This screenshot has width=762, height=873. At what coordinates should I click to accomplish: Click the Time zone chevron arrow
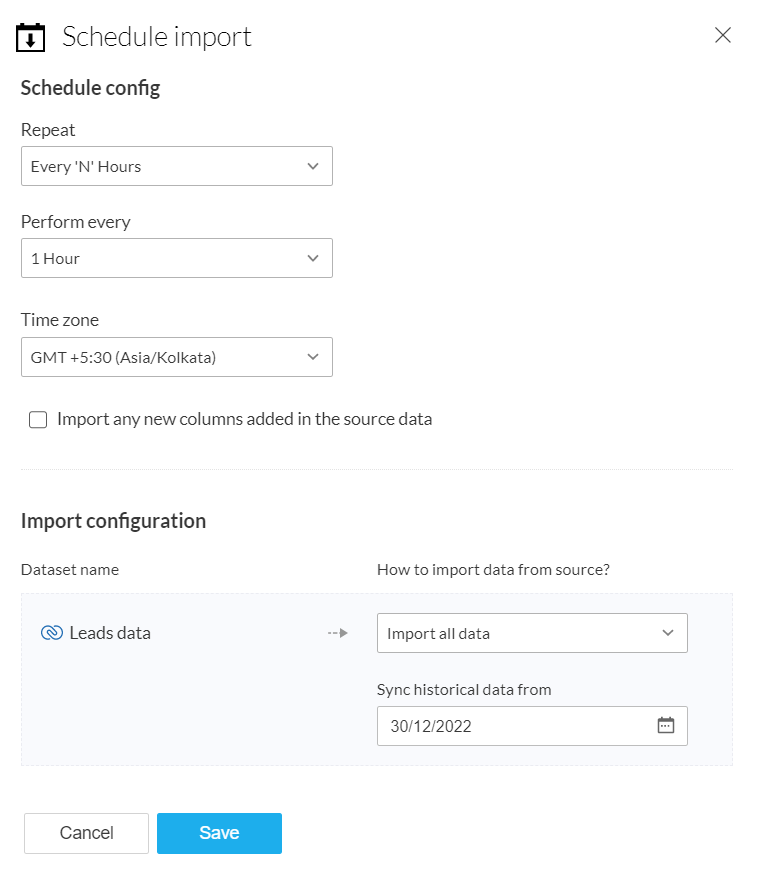click(x=313, y=357)
